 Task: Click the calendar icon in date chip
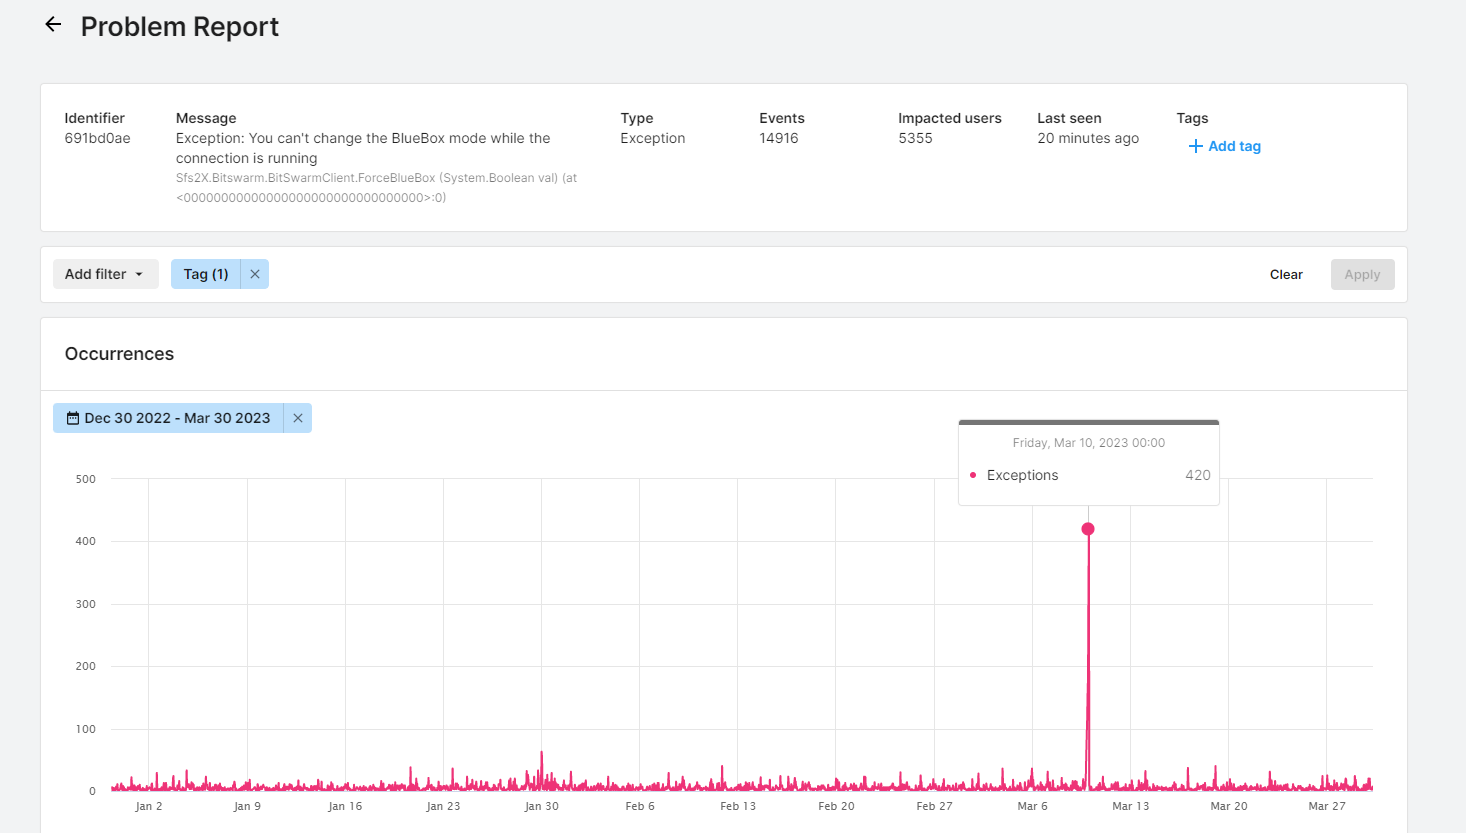(73, 418)
